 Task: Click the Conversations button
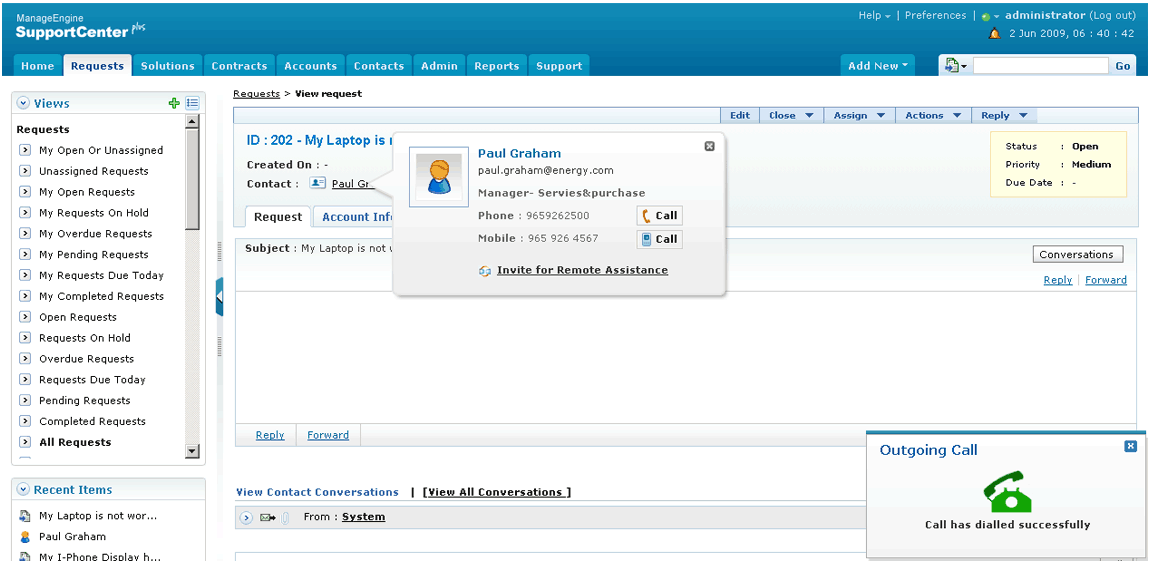(1076, 254)
